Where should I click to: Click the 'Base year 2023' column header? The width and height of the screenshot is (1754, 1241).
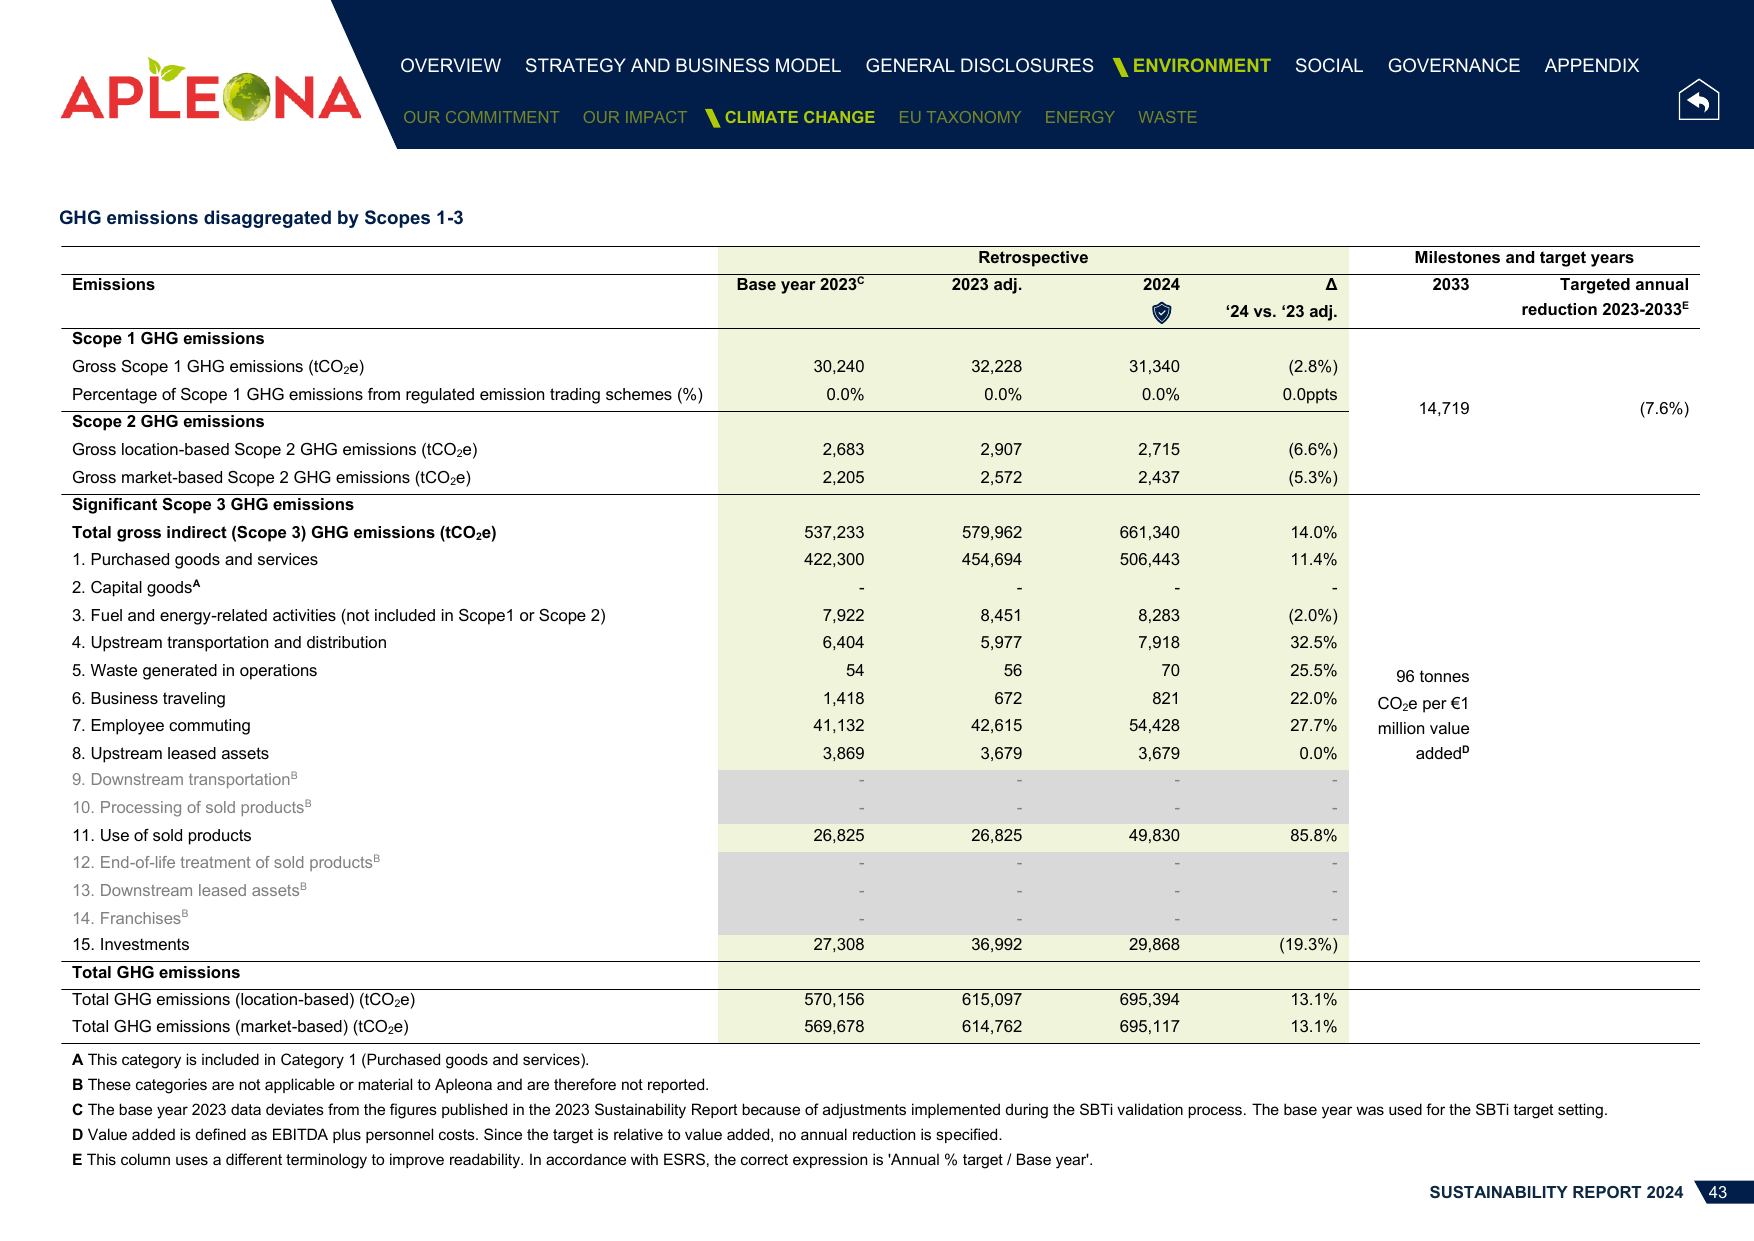tap(800, 284)
